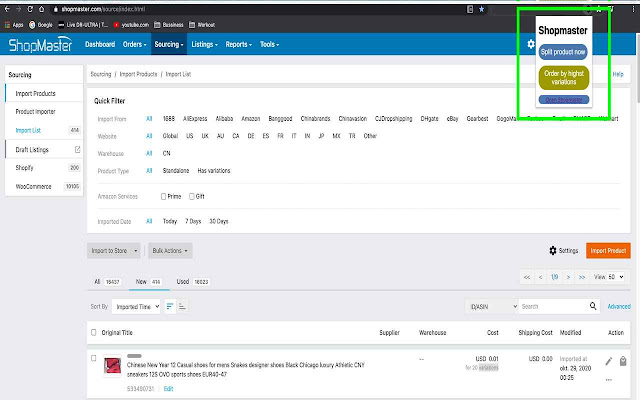Screen dimensions: 640x400
Task: Go to next page arrow
Action: click(568, 277)
